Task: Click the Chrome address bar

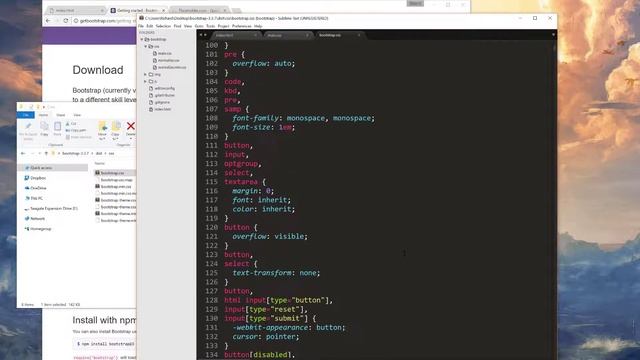Action: [104, 20]
